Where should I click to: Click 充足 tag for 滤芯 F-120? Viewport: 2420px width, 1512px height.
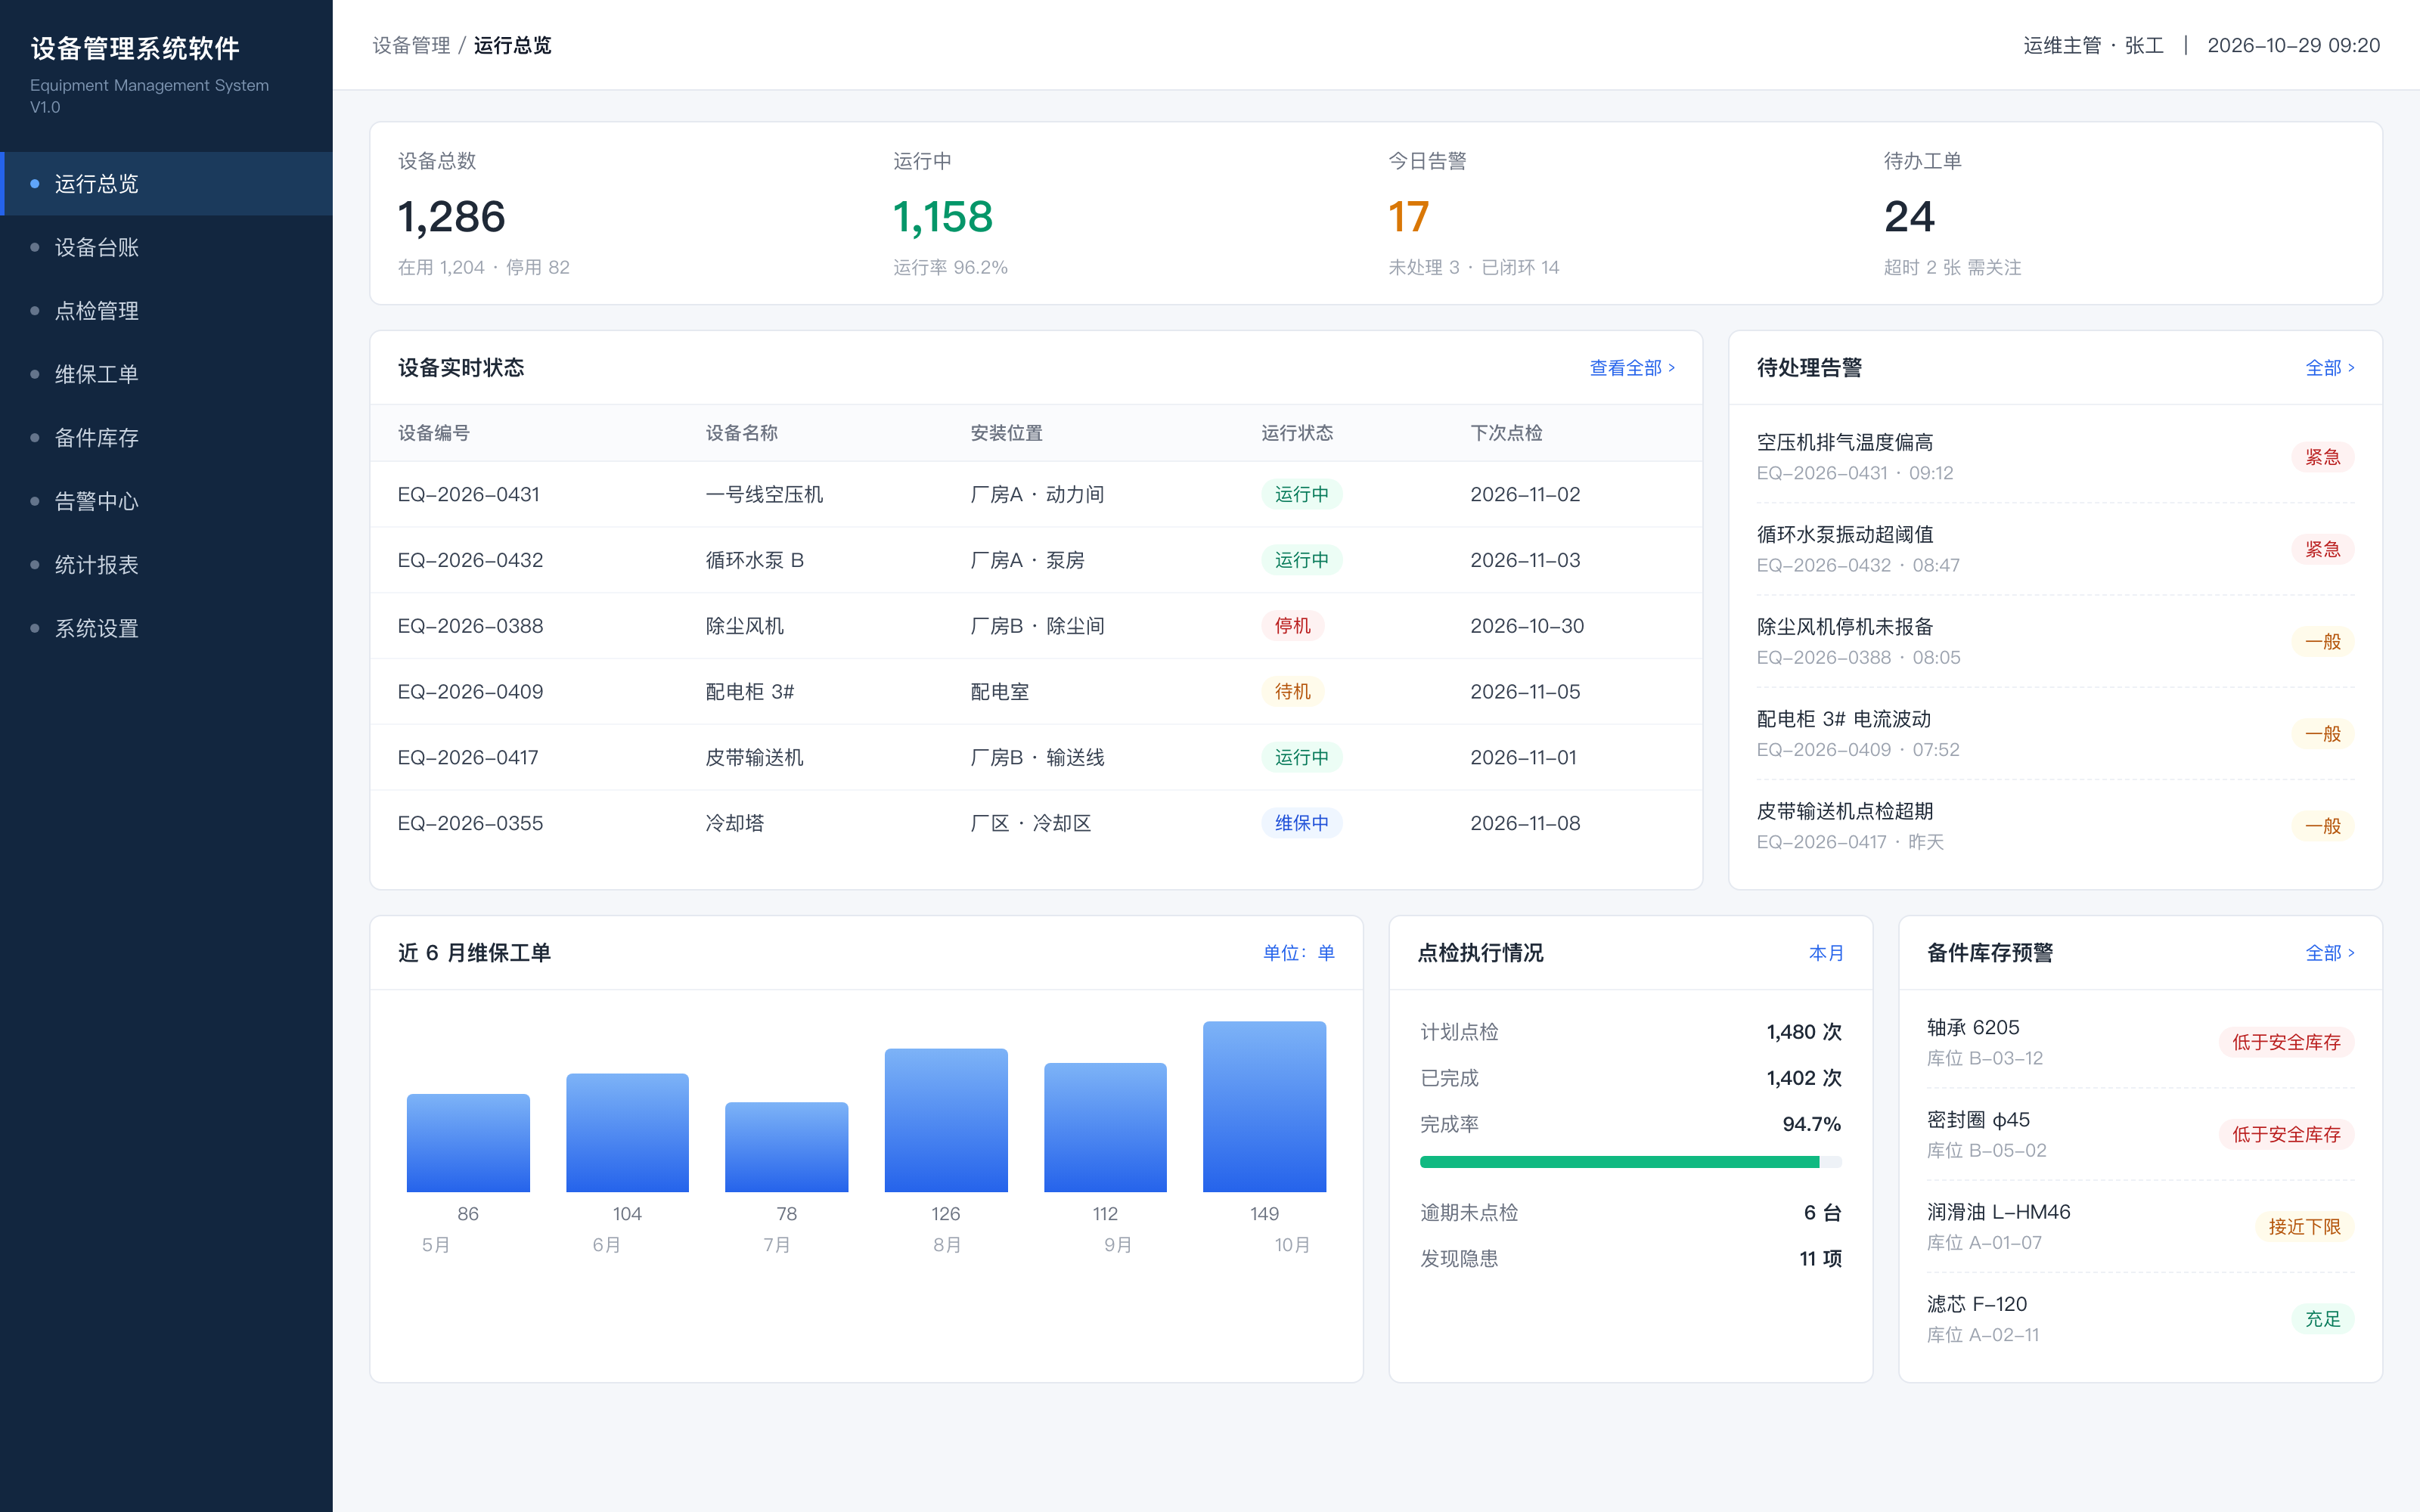(x=2322, y=1319)
